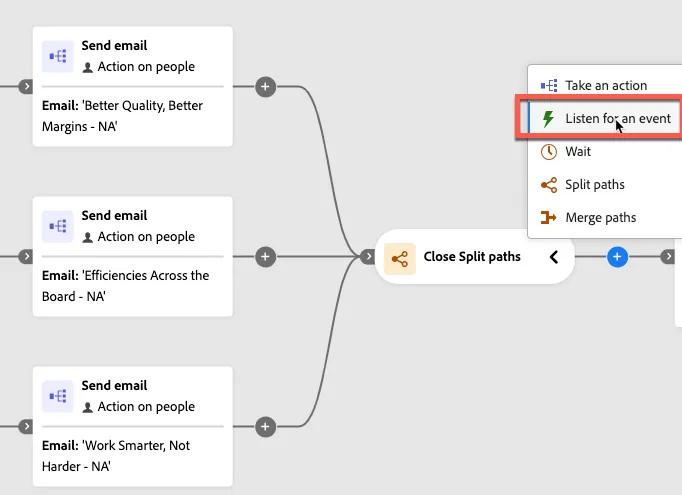The image size is (682, 495).
Task: Click person icon on 'Work Smarter, Not Harder' card
Action: coord(87,408)
